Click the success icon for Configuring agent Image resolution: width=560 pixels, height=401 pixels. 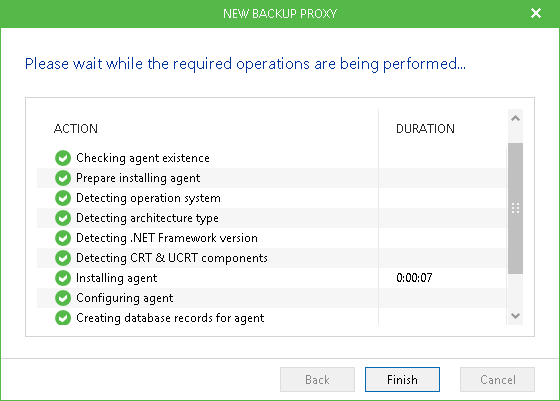coord(63,298)
